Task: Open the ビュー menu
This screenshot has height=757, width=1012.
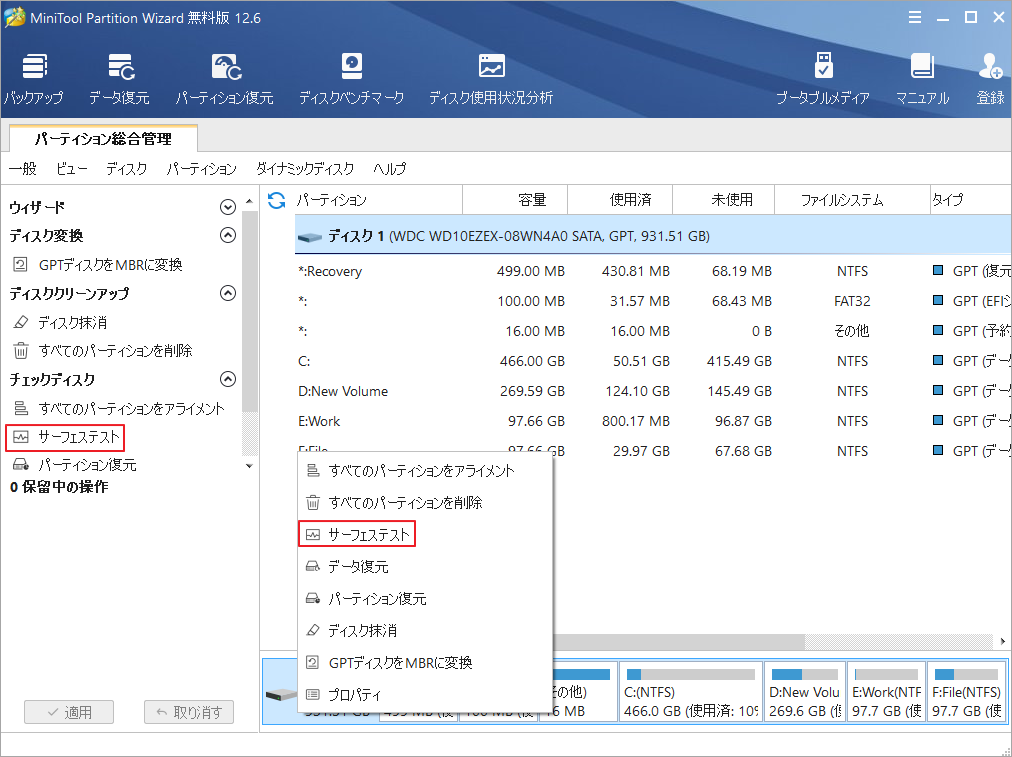Action: pos(71,169)
